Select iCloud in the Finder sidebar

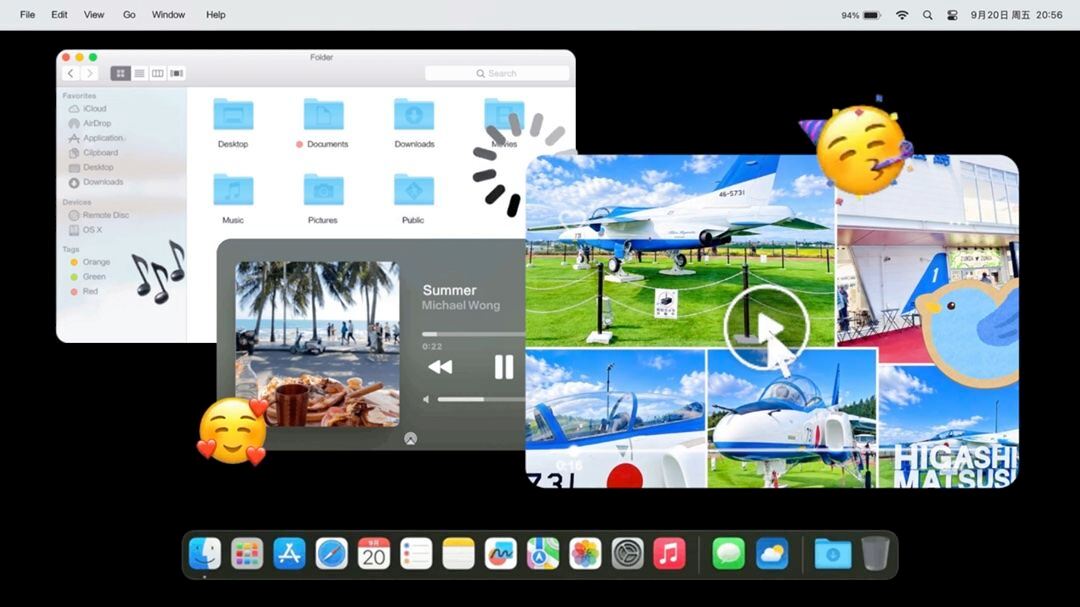pyautogui.click(x=88, y=109)
